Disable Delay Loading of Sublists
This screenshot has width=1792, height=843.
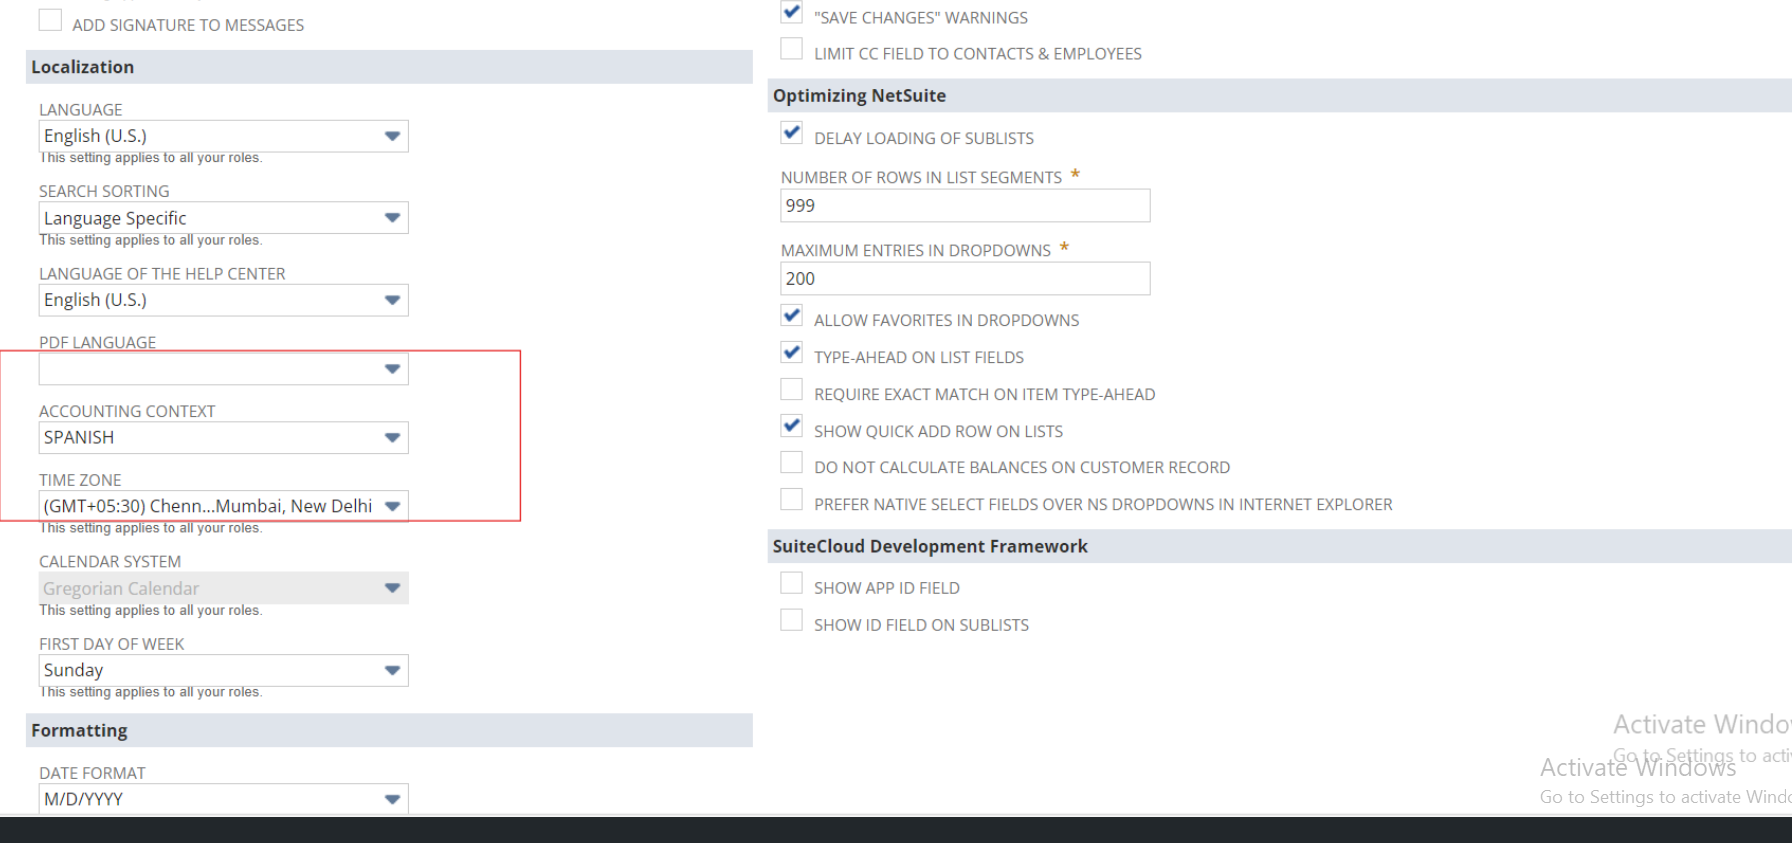[791, 133]
